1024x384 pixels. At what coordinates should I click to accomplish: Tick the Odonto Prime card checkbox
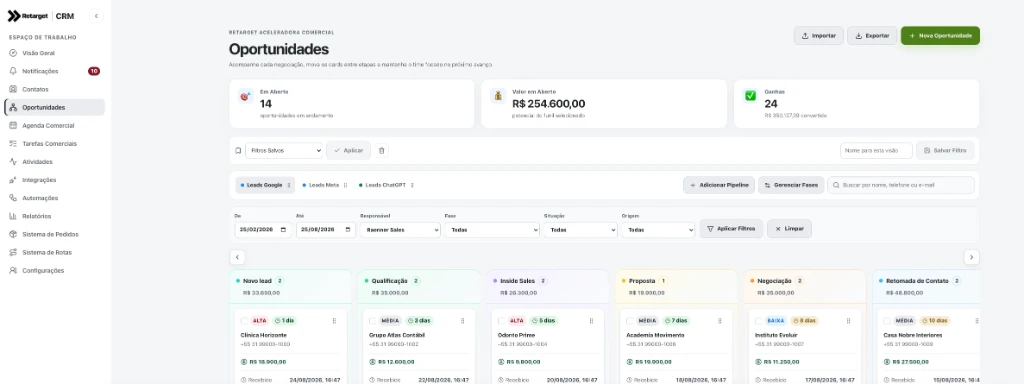[x=502, y=321]
